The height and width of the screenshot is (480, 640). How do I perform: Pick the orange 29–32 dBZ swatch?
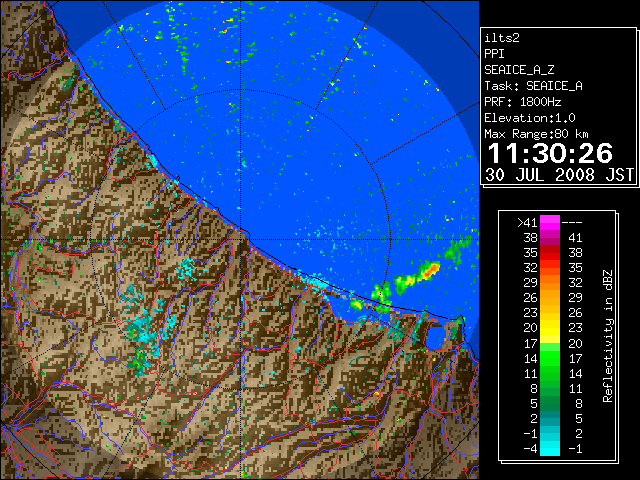coord(550,283)
